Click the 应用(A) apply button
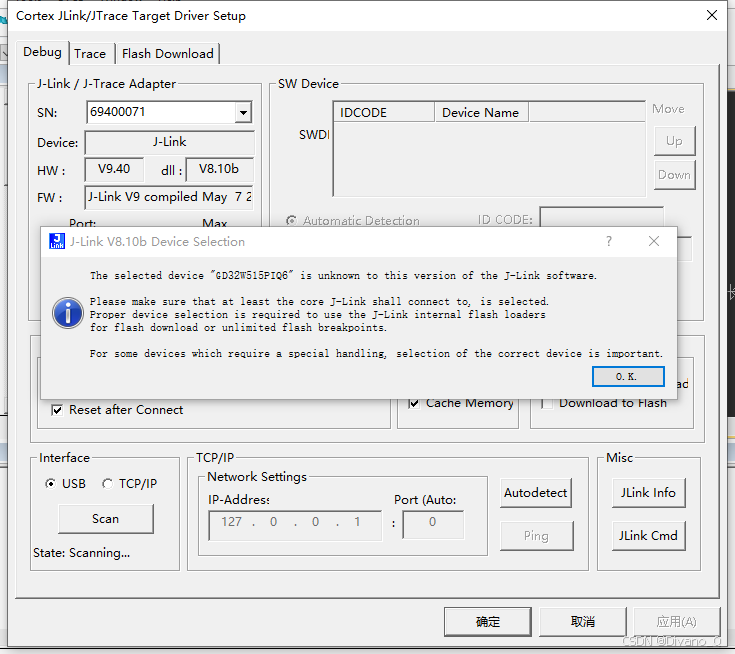 pos(676,622)
